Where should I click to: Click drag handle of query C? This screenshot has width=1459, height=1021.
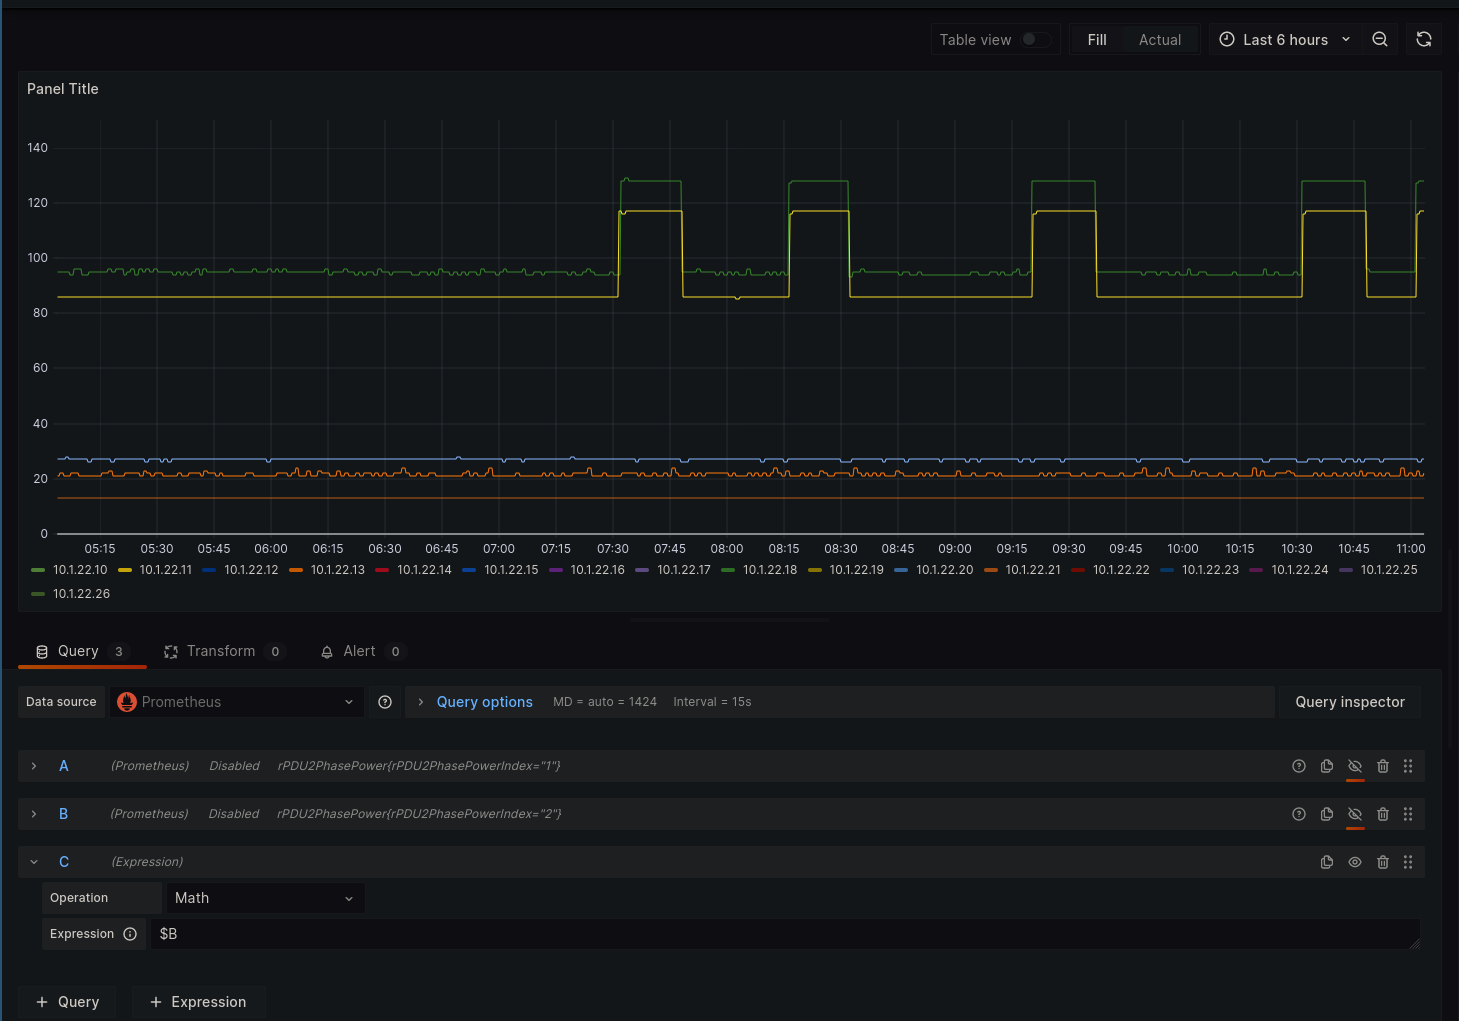[x=1408, y=862]
